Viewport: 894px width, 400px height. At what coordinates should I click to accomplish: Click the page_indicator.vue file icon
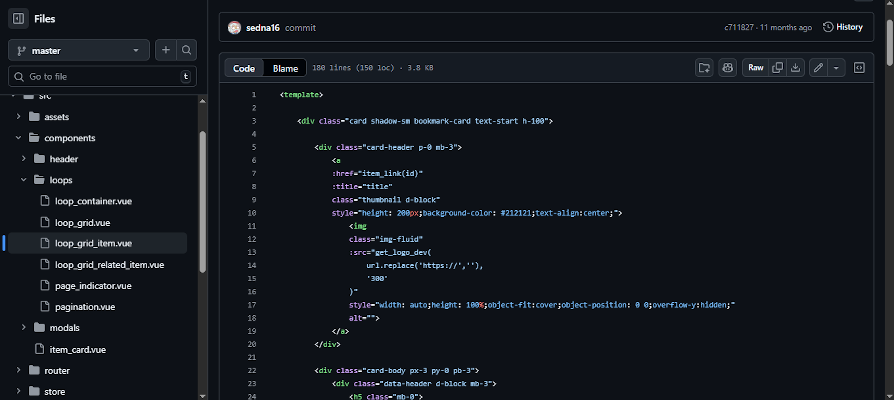pyautogui.click(x=45, y=285)
